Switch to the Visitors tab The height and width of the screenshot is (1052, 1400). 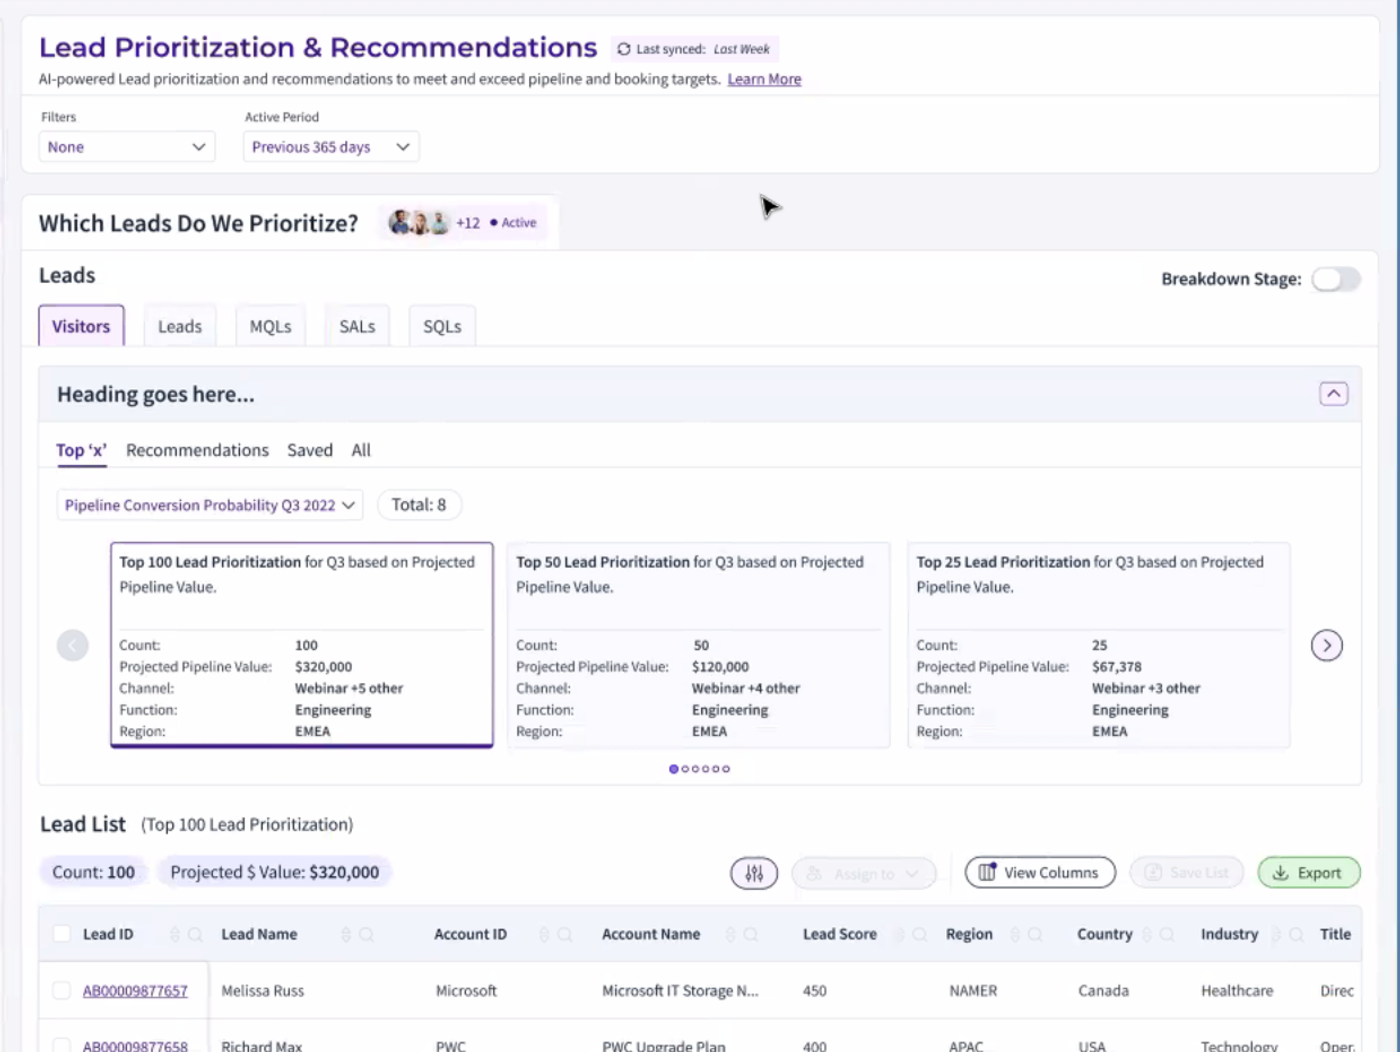[x=81, y=326]
